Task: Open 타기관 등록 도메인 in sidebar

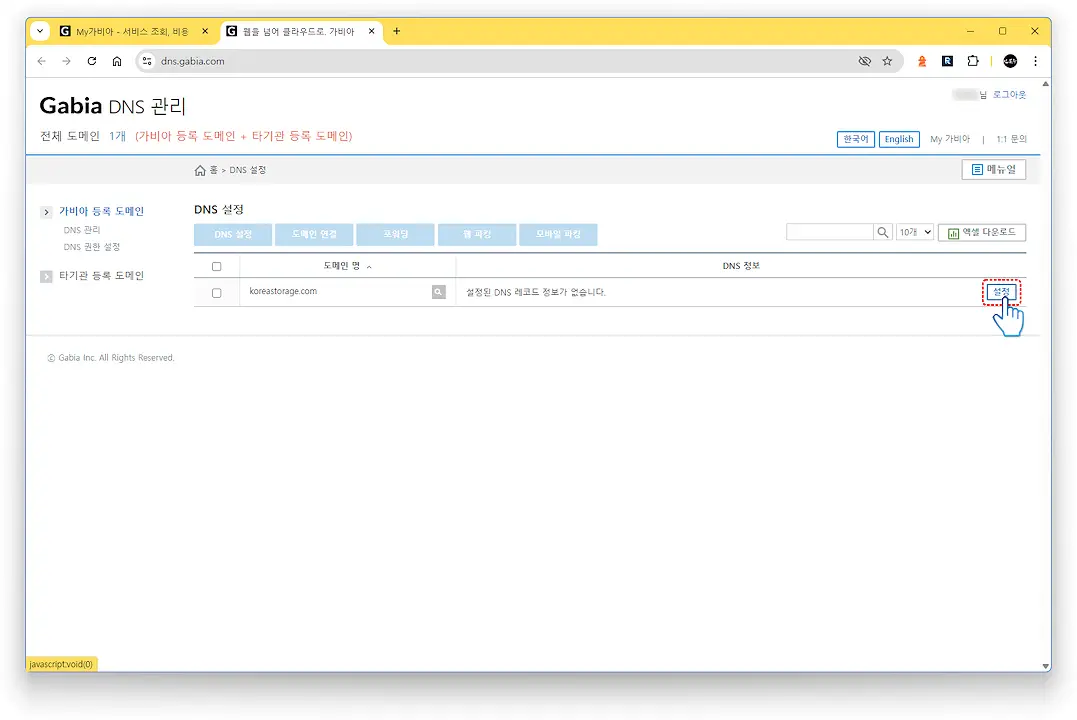Action: point(102,275)
